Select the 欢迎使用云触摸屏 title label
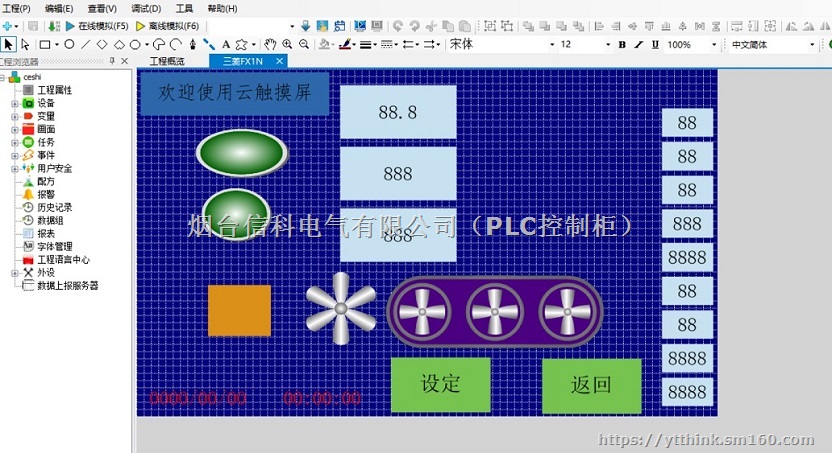 click(x=235, y=93)
